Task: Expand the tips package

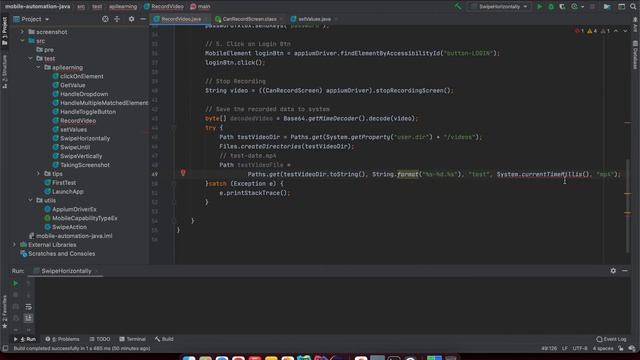Action: point(38,174)
